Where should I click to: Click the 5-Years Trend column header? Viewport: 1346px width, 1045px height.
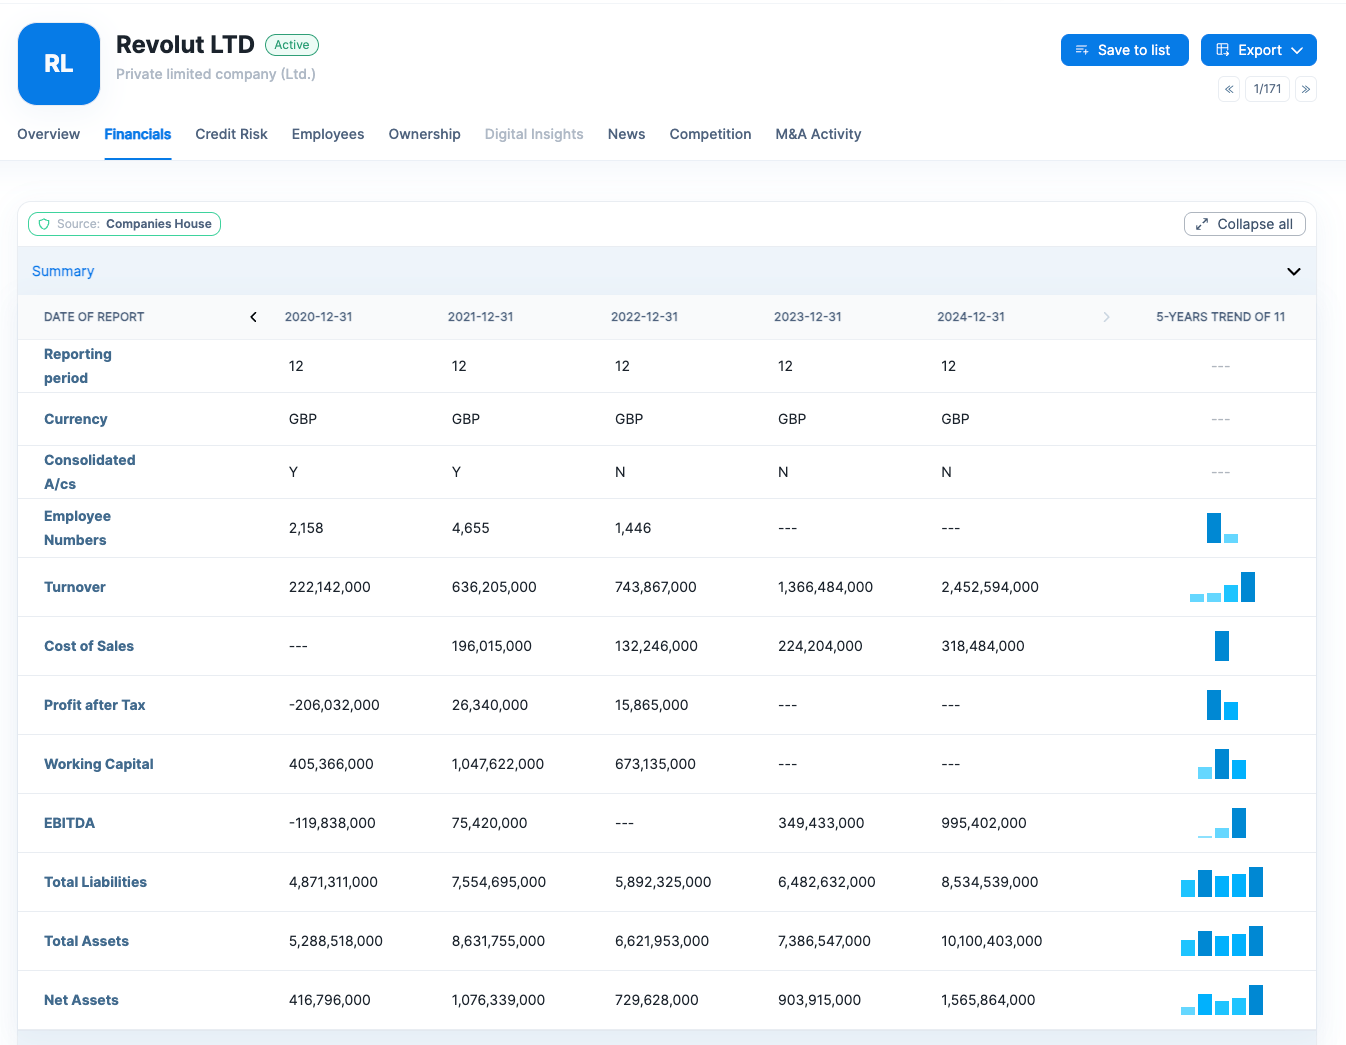[x=1221, y=317]
